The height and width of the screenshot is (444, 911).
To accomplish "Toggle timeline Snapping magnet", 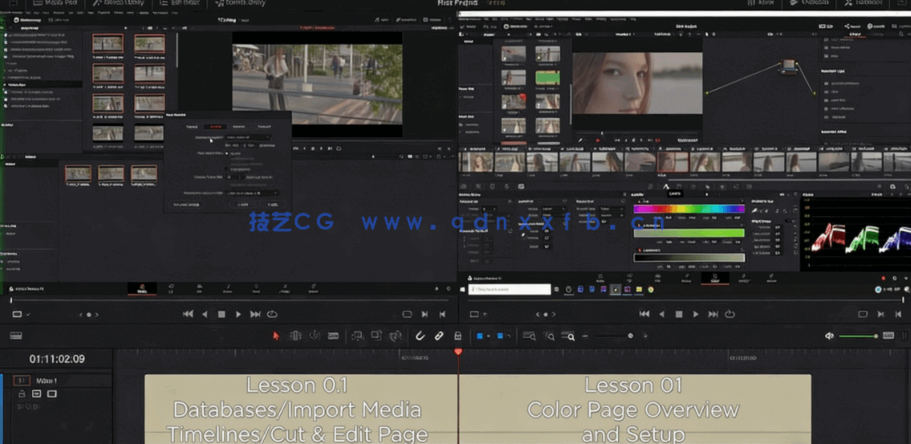I will click(420, 336).
